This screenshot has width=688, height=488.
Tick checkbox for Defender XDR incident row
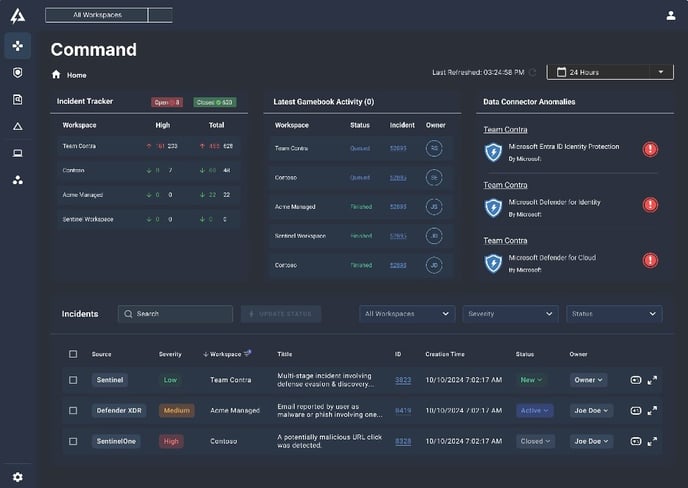73,411
